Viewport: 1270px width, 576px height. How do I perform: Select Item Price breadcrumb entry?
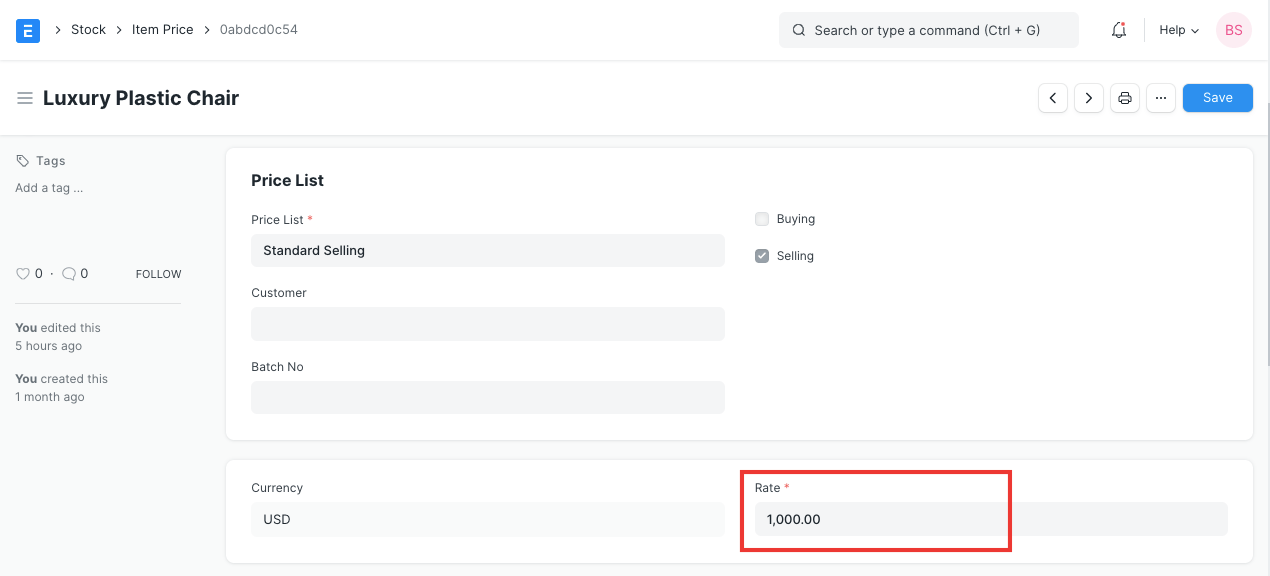click(x=162, y=29)
